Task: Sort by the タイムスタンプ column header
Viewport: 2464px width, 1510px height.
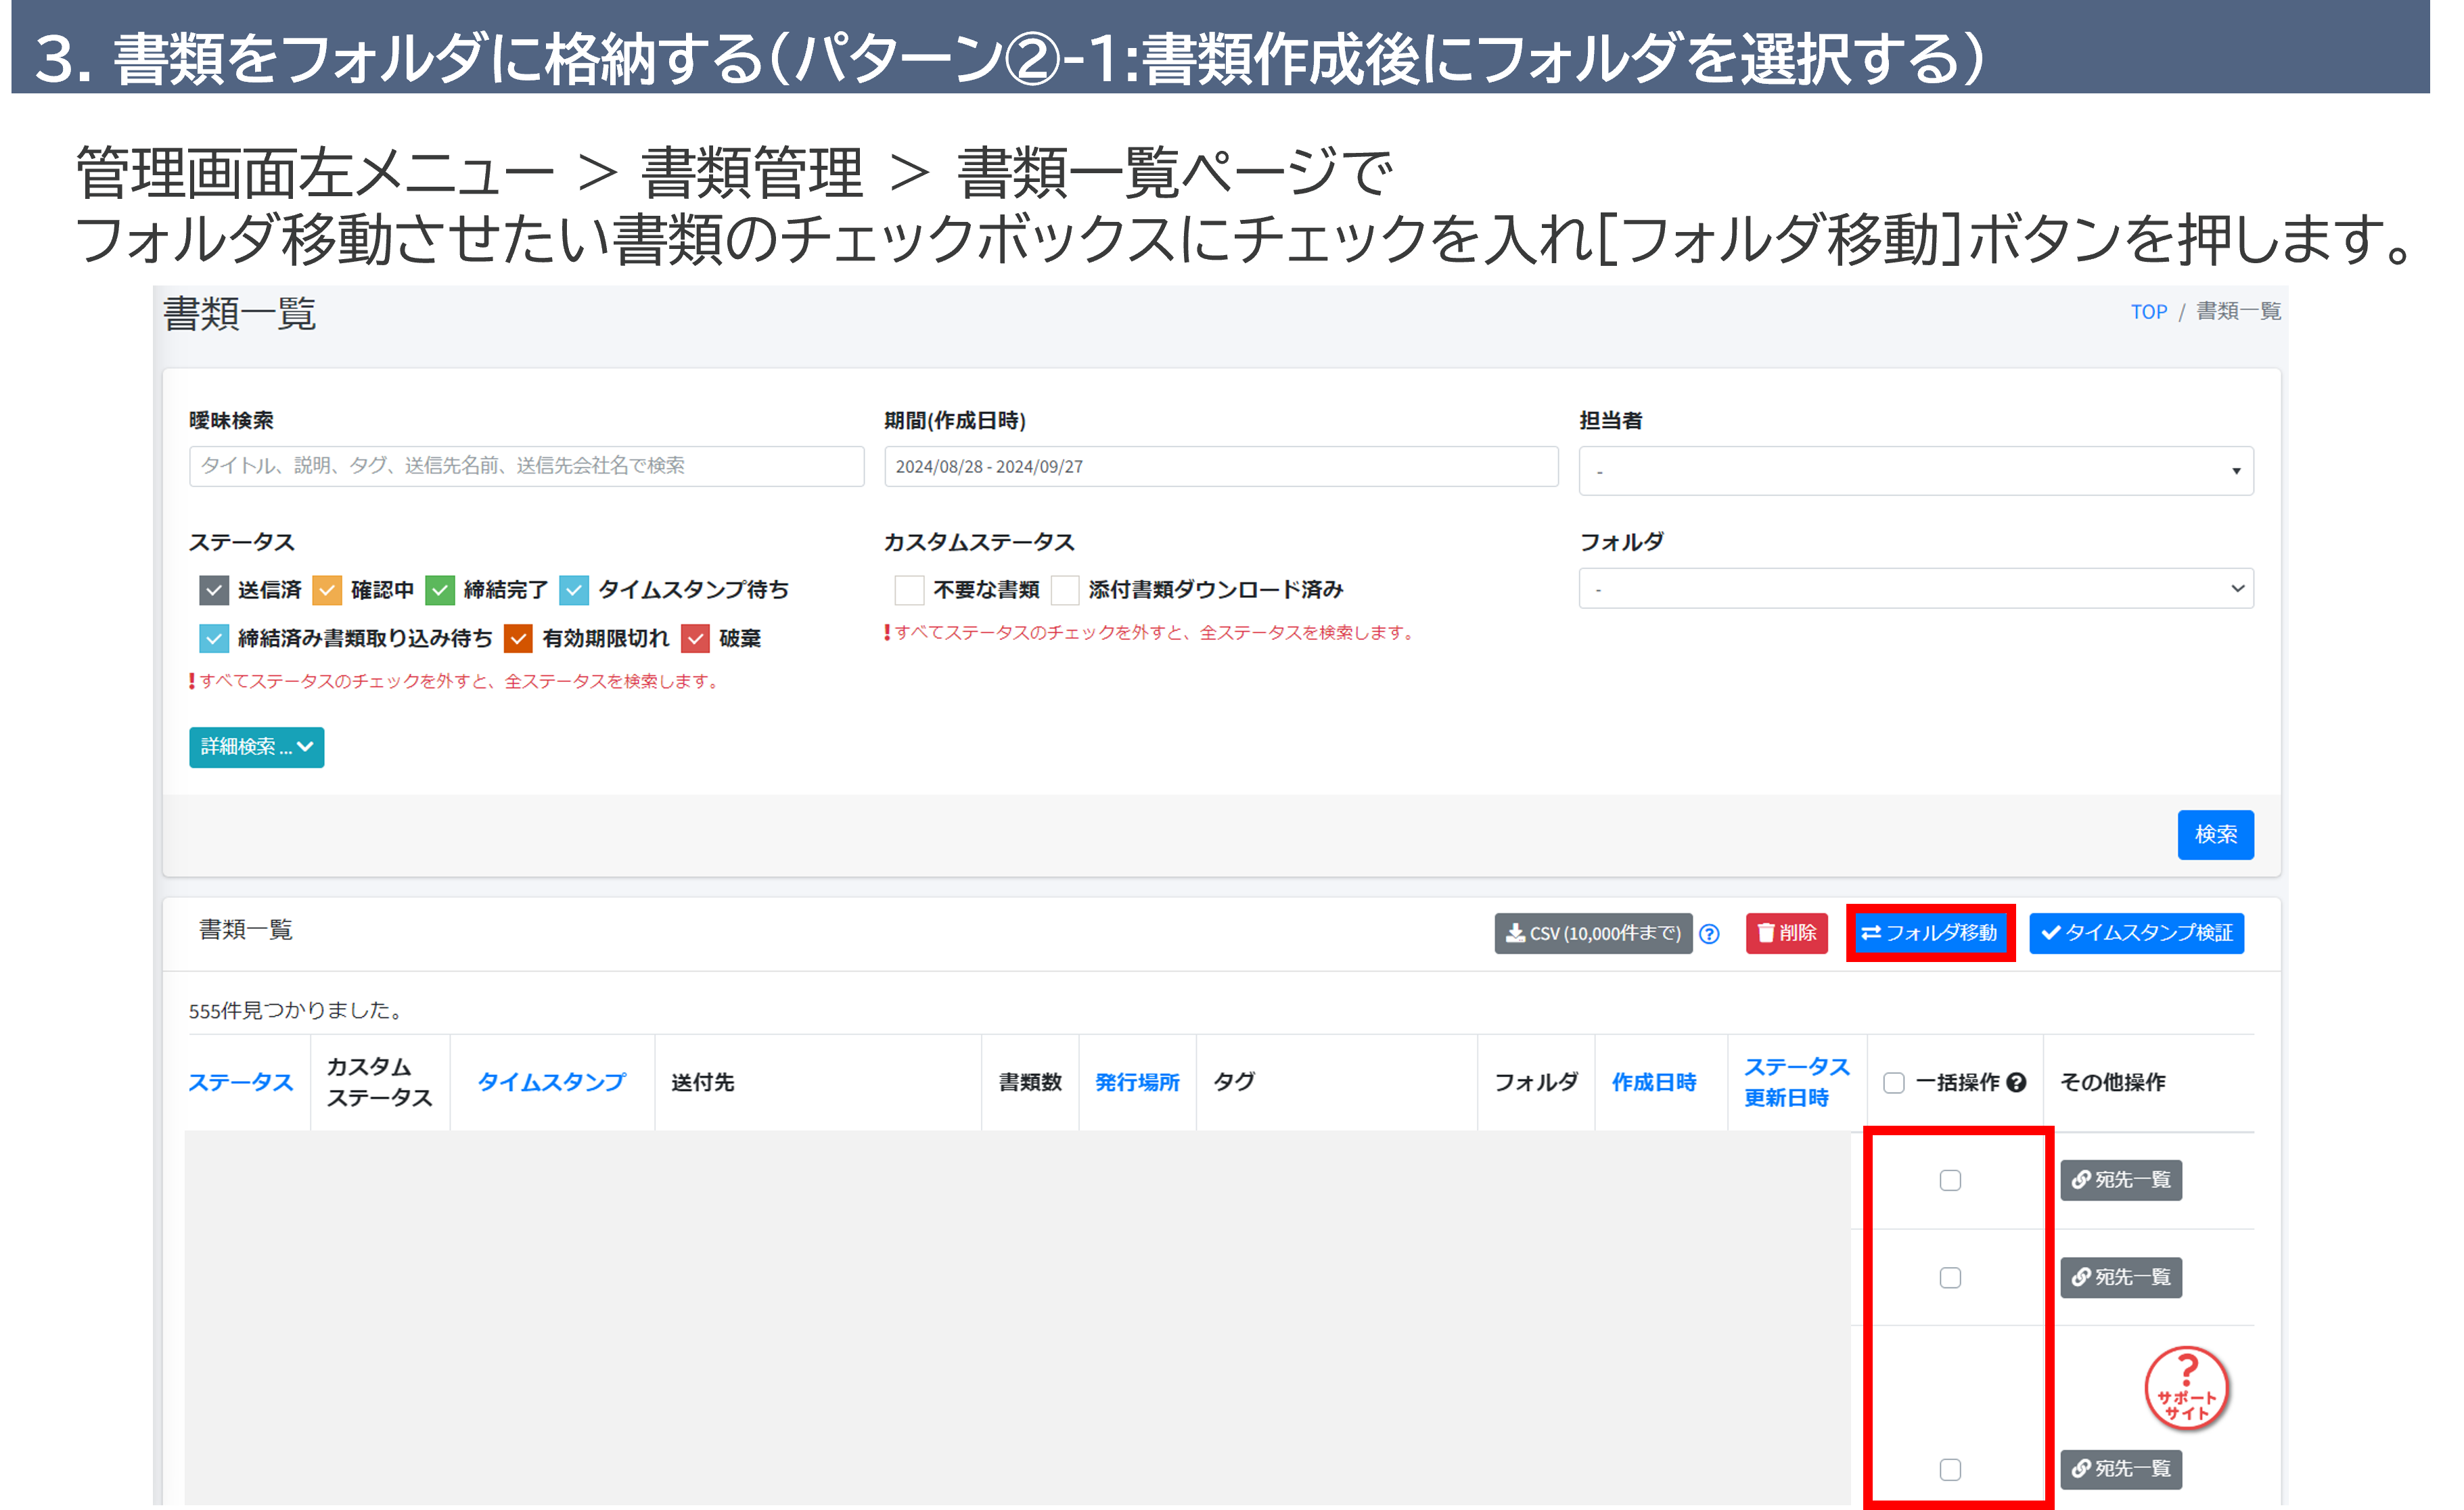Action: (x=551, y=1082)
